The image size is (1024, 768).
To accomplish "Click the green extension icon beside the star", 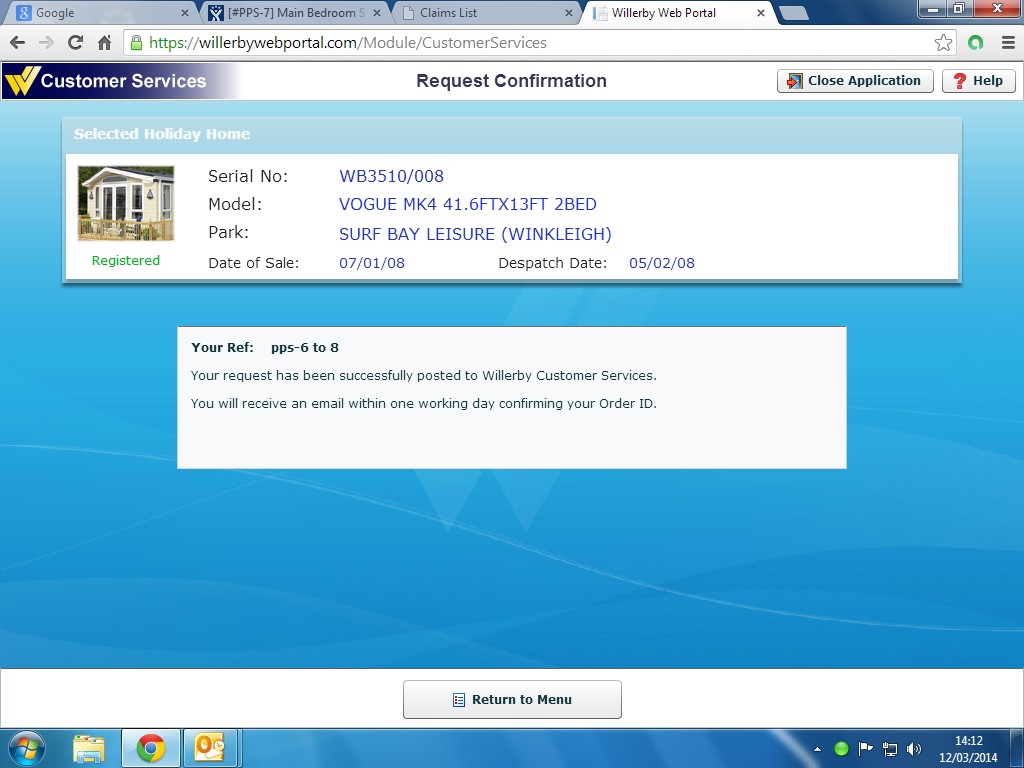I will coord(976,43).
